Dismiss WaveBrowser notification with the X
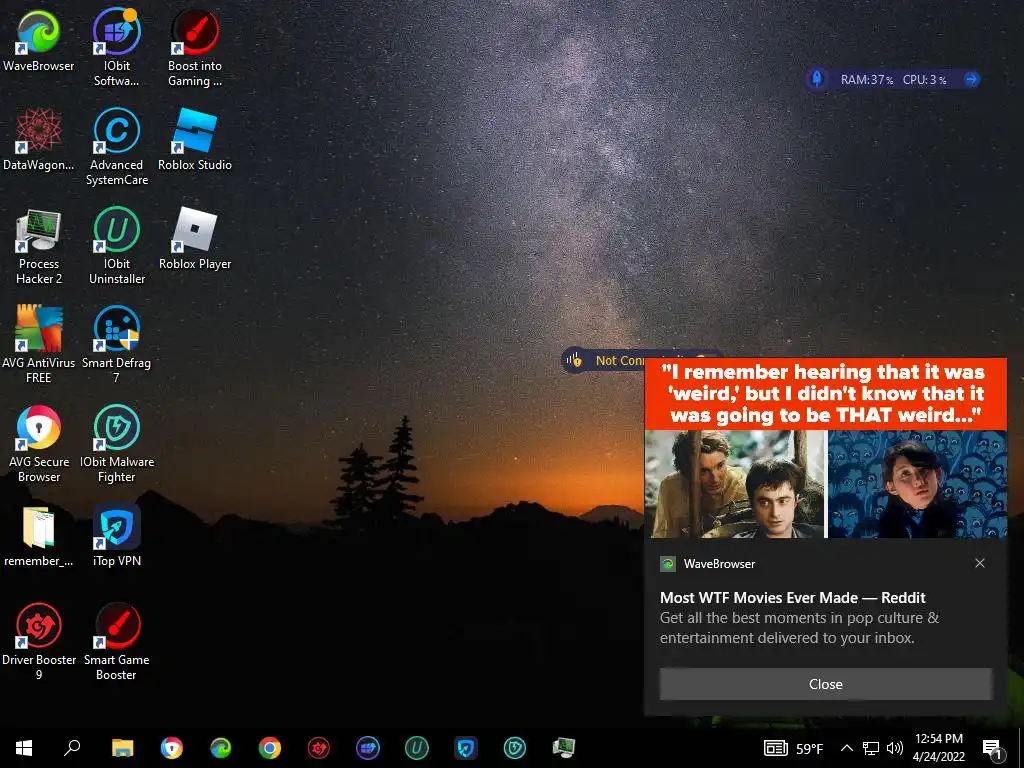Image resolution: width=1024 pixels, height=768 pixels. click(x=980, y=563)
